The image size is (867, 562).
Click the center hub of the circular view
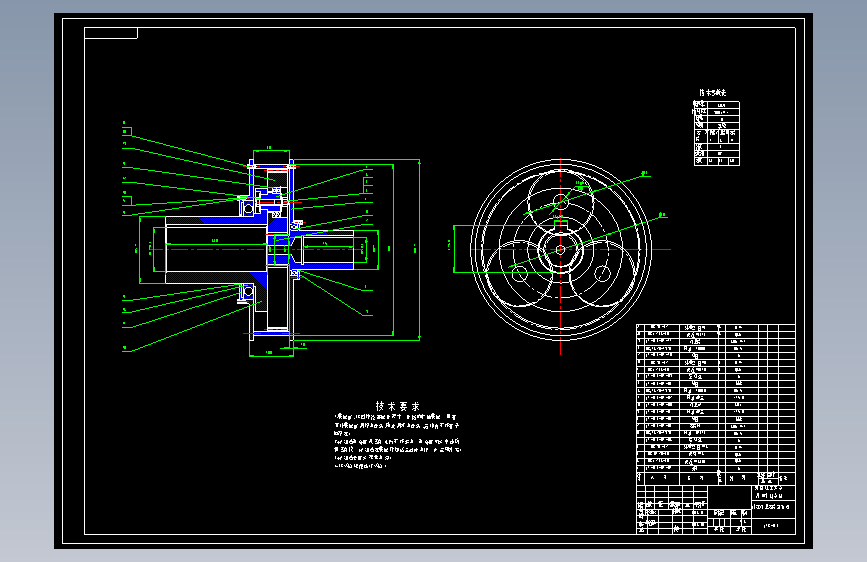click(560, 250)
